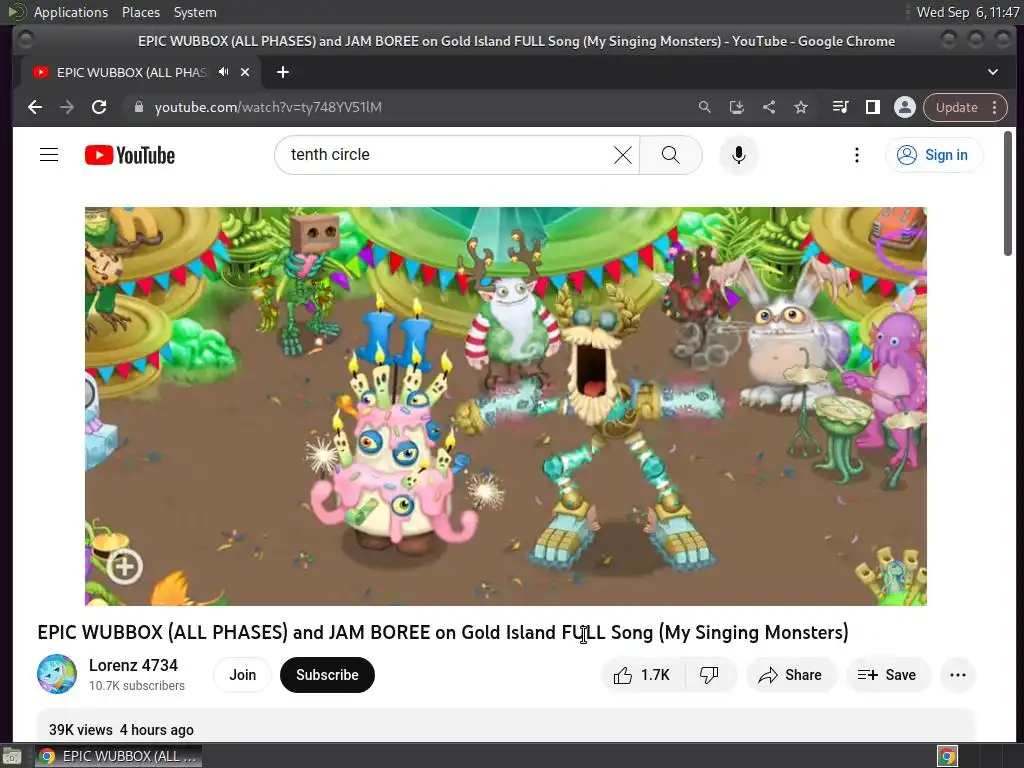Start voice search with microphone

pos(739,155)
